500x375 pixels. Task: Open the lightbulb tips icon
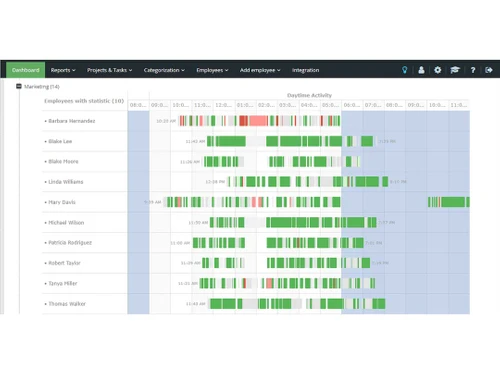click(405, 70)
